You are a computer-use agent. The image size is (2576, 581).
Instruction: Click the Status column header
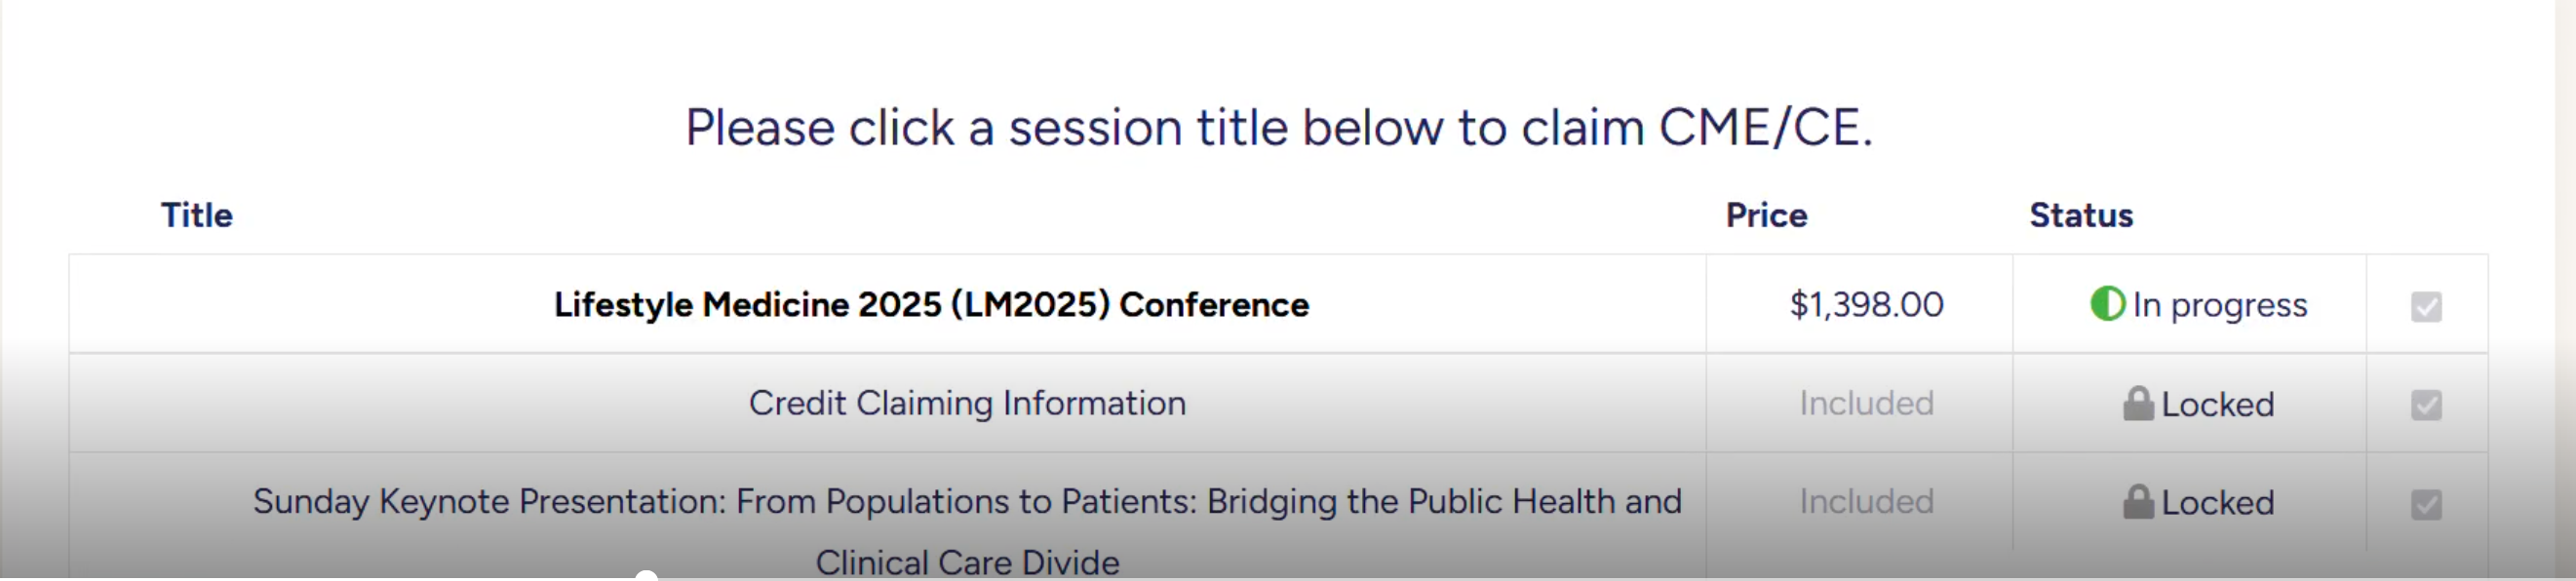point(2081,215)
